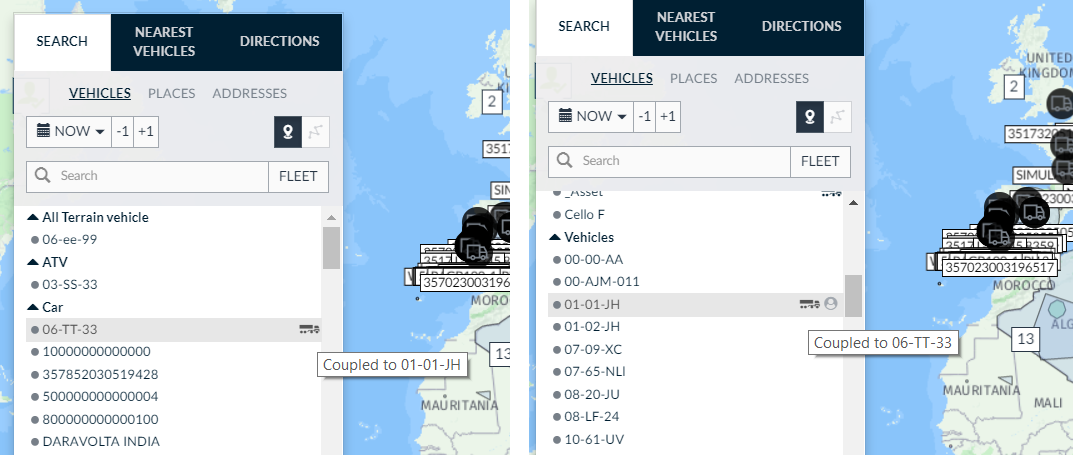Click the trailer icon on the 01-01-JH row
The width and height of the screenshot is (1073, 455).
(x=809, y=303)
